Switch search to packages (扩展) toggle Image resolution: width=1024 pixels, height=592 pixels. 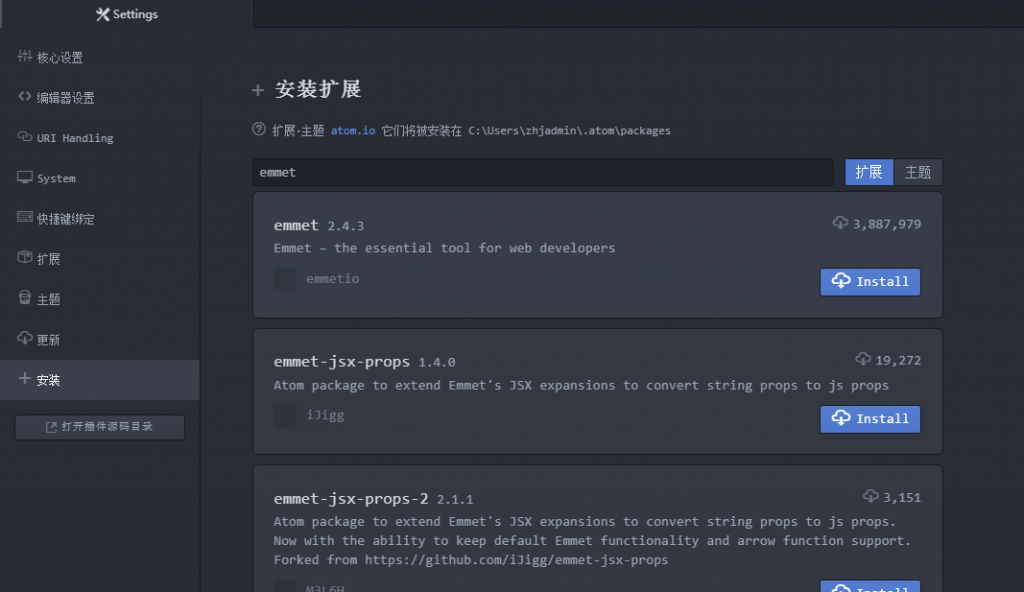click(869, 172)
